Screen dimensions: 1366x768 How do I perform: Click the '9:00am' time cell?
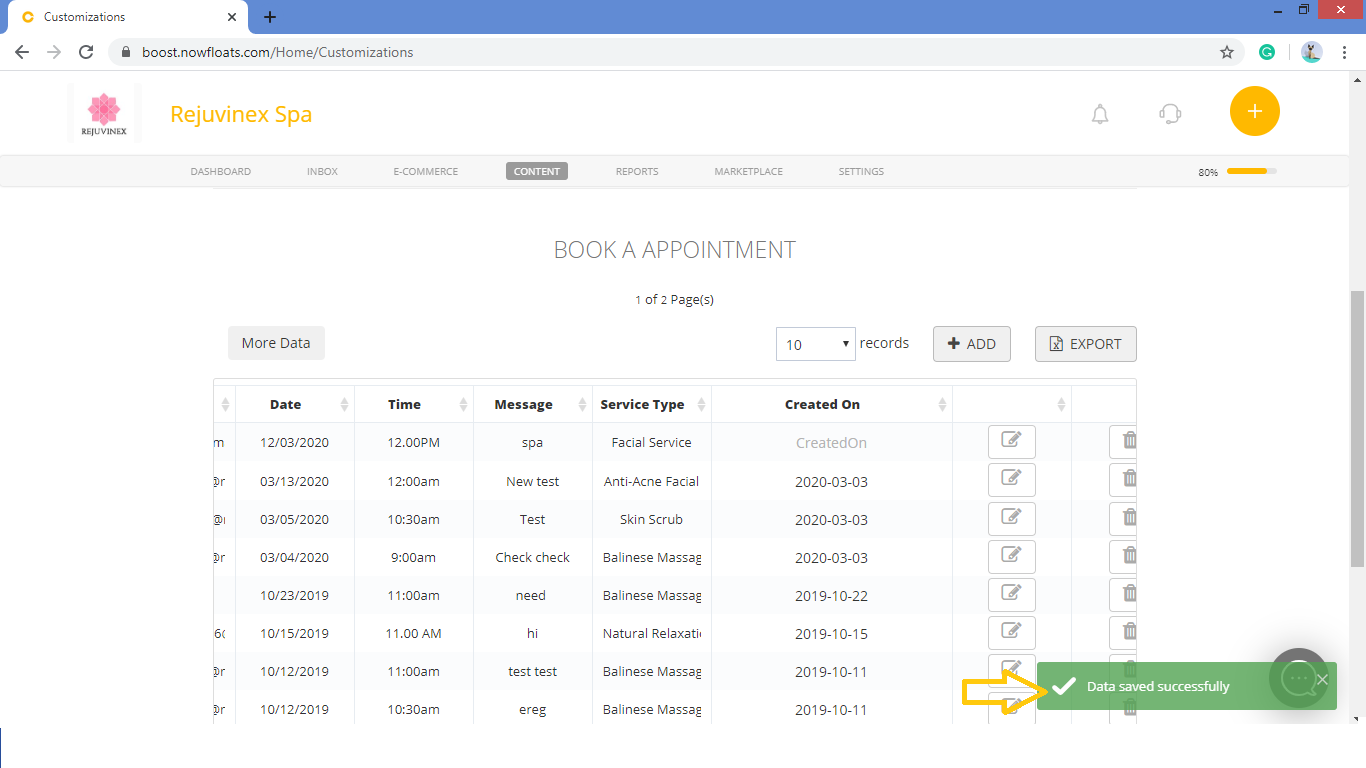(414, 557)
